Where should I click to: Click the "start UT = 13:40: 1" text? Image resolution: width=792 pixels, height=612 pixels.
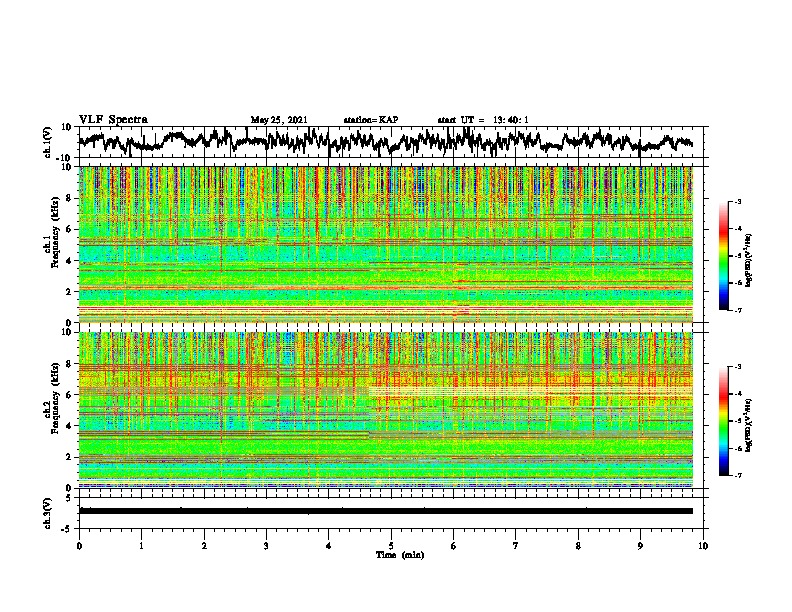coord(483,120)
